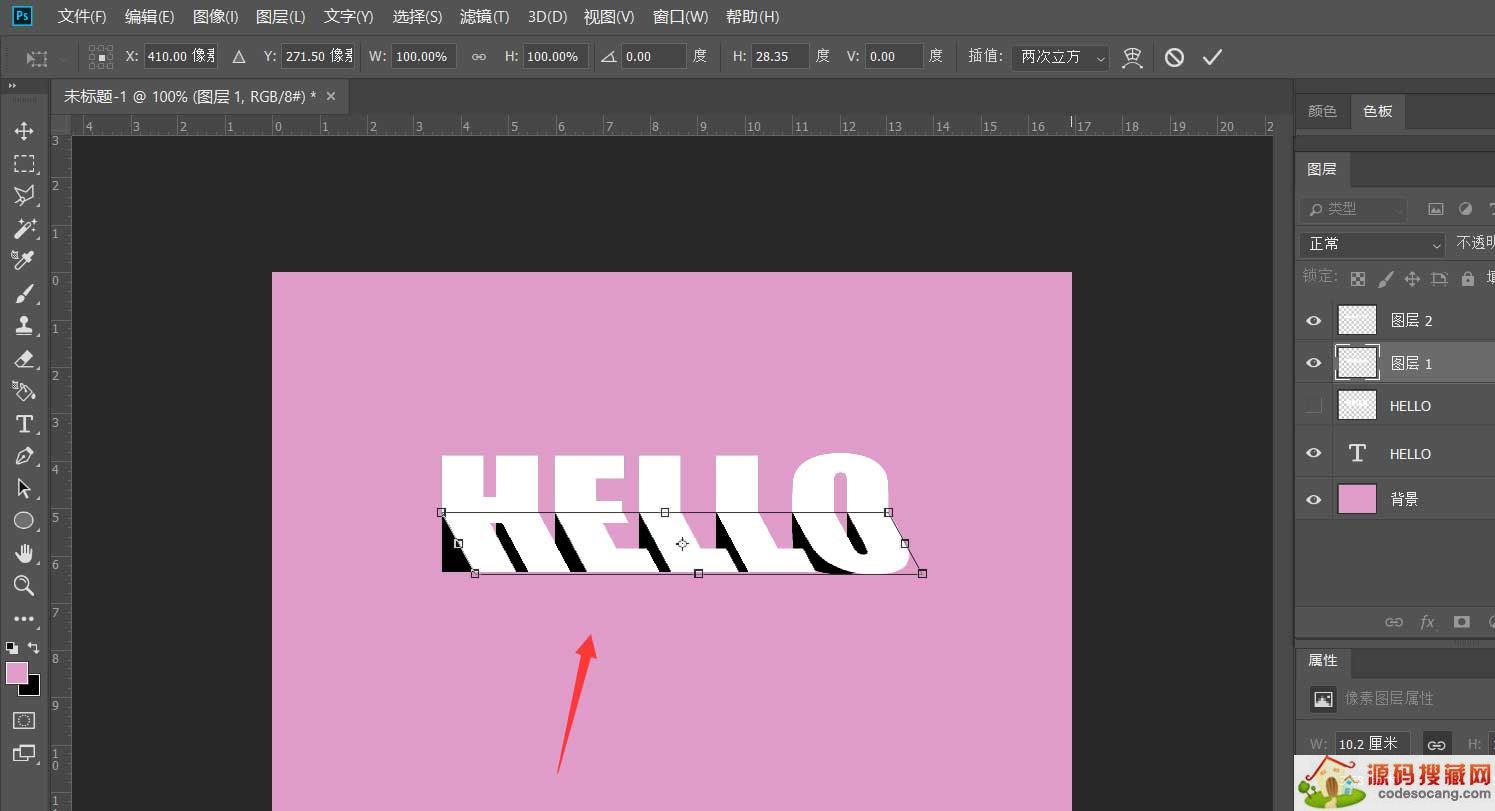Viewport: 1495px width, 811px height.
Task: Select the Horizontal Type tool
Action: point(24,423)
